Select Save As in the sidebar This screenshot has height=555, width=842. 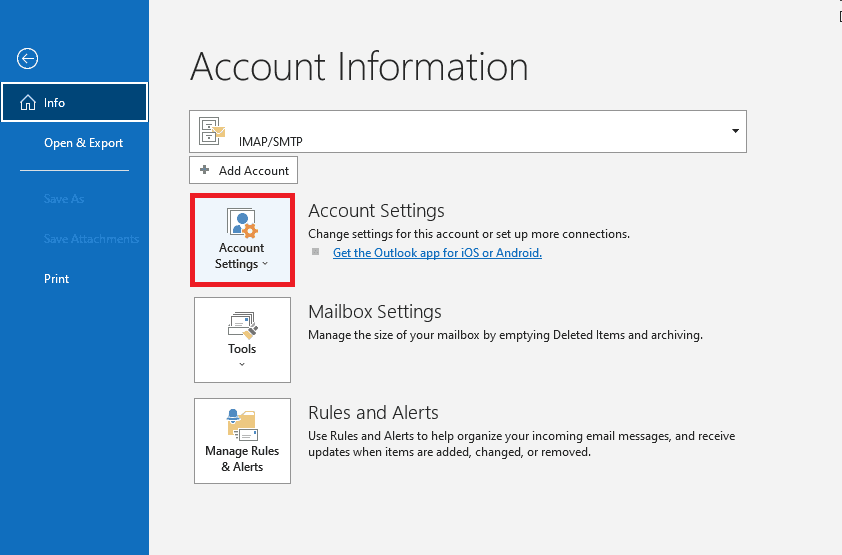coord(64,199)
